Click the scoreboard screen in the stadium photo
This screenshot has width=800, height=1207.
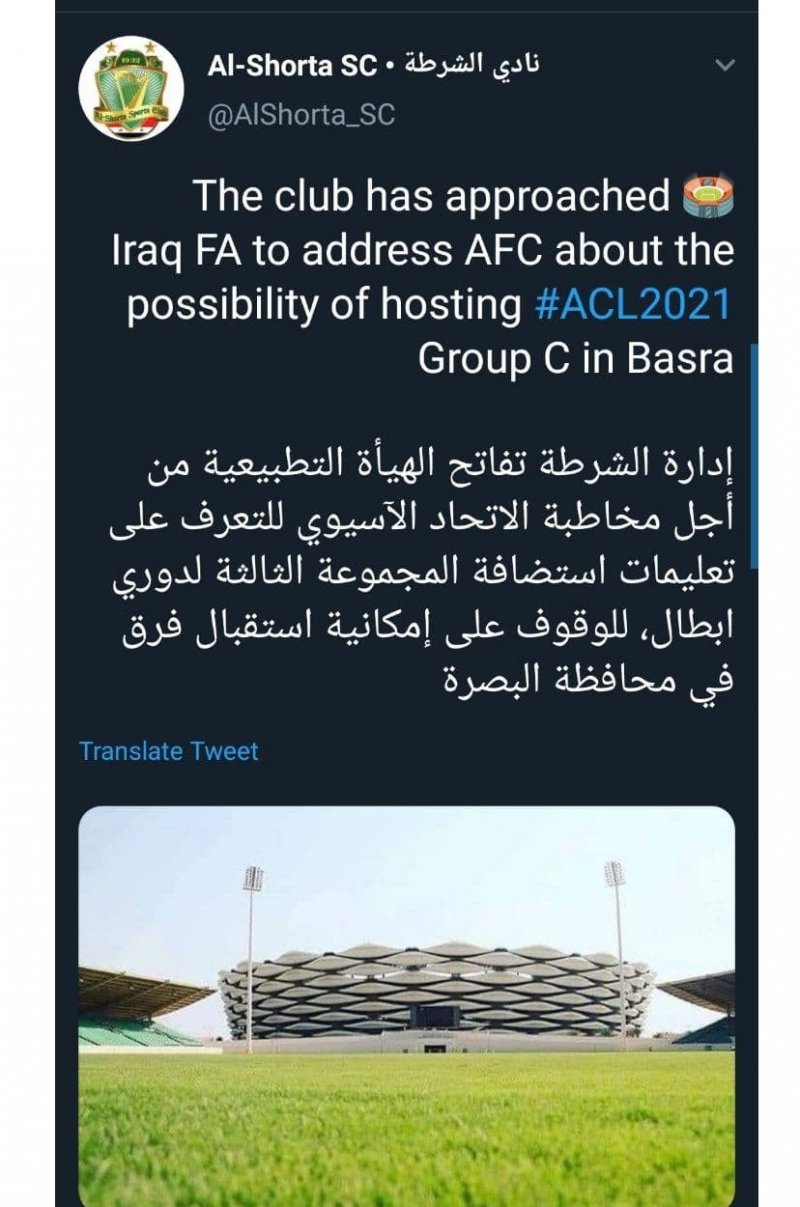click(x=436, y=1017)
